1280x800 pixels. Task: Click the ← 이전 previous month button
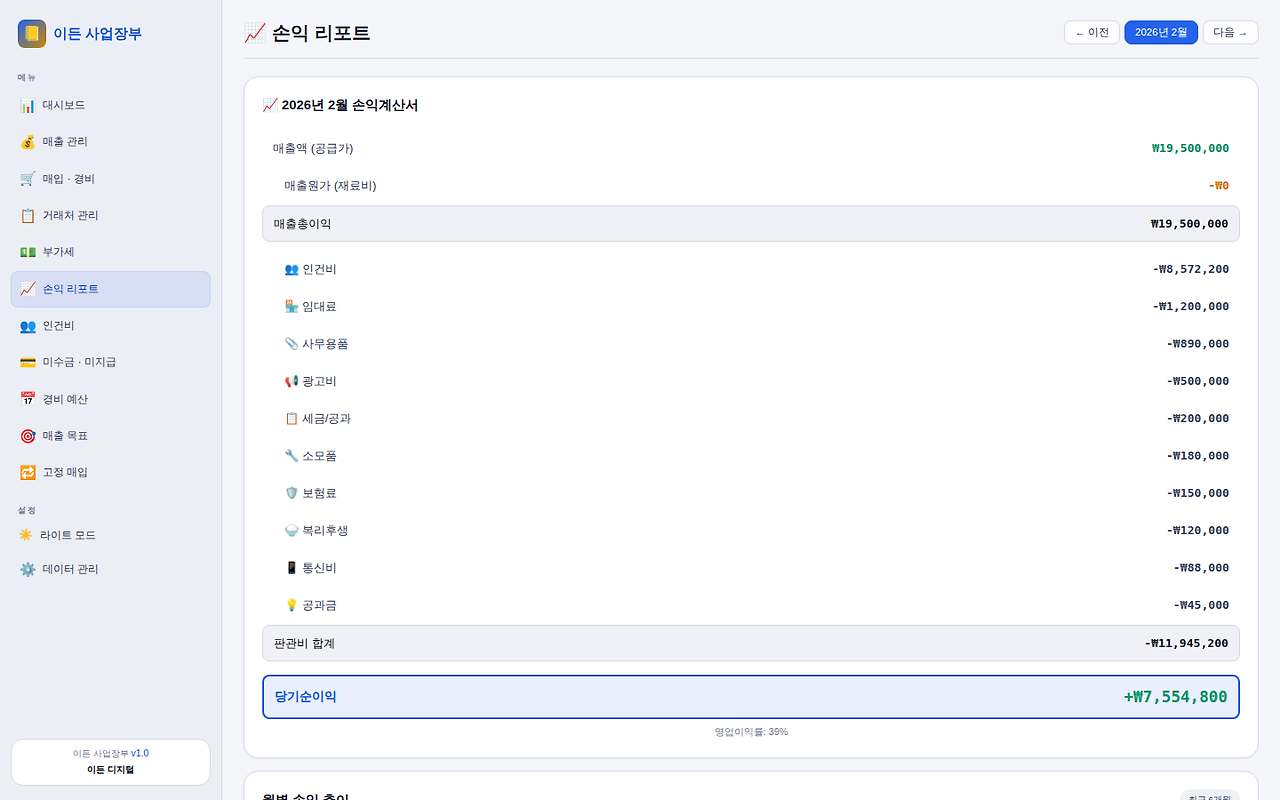[x=1091, y=32]
